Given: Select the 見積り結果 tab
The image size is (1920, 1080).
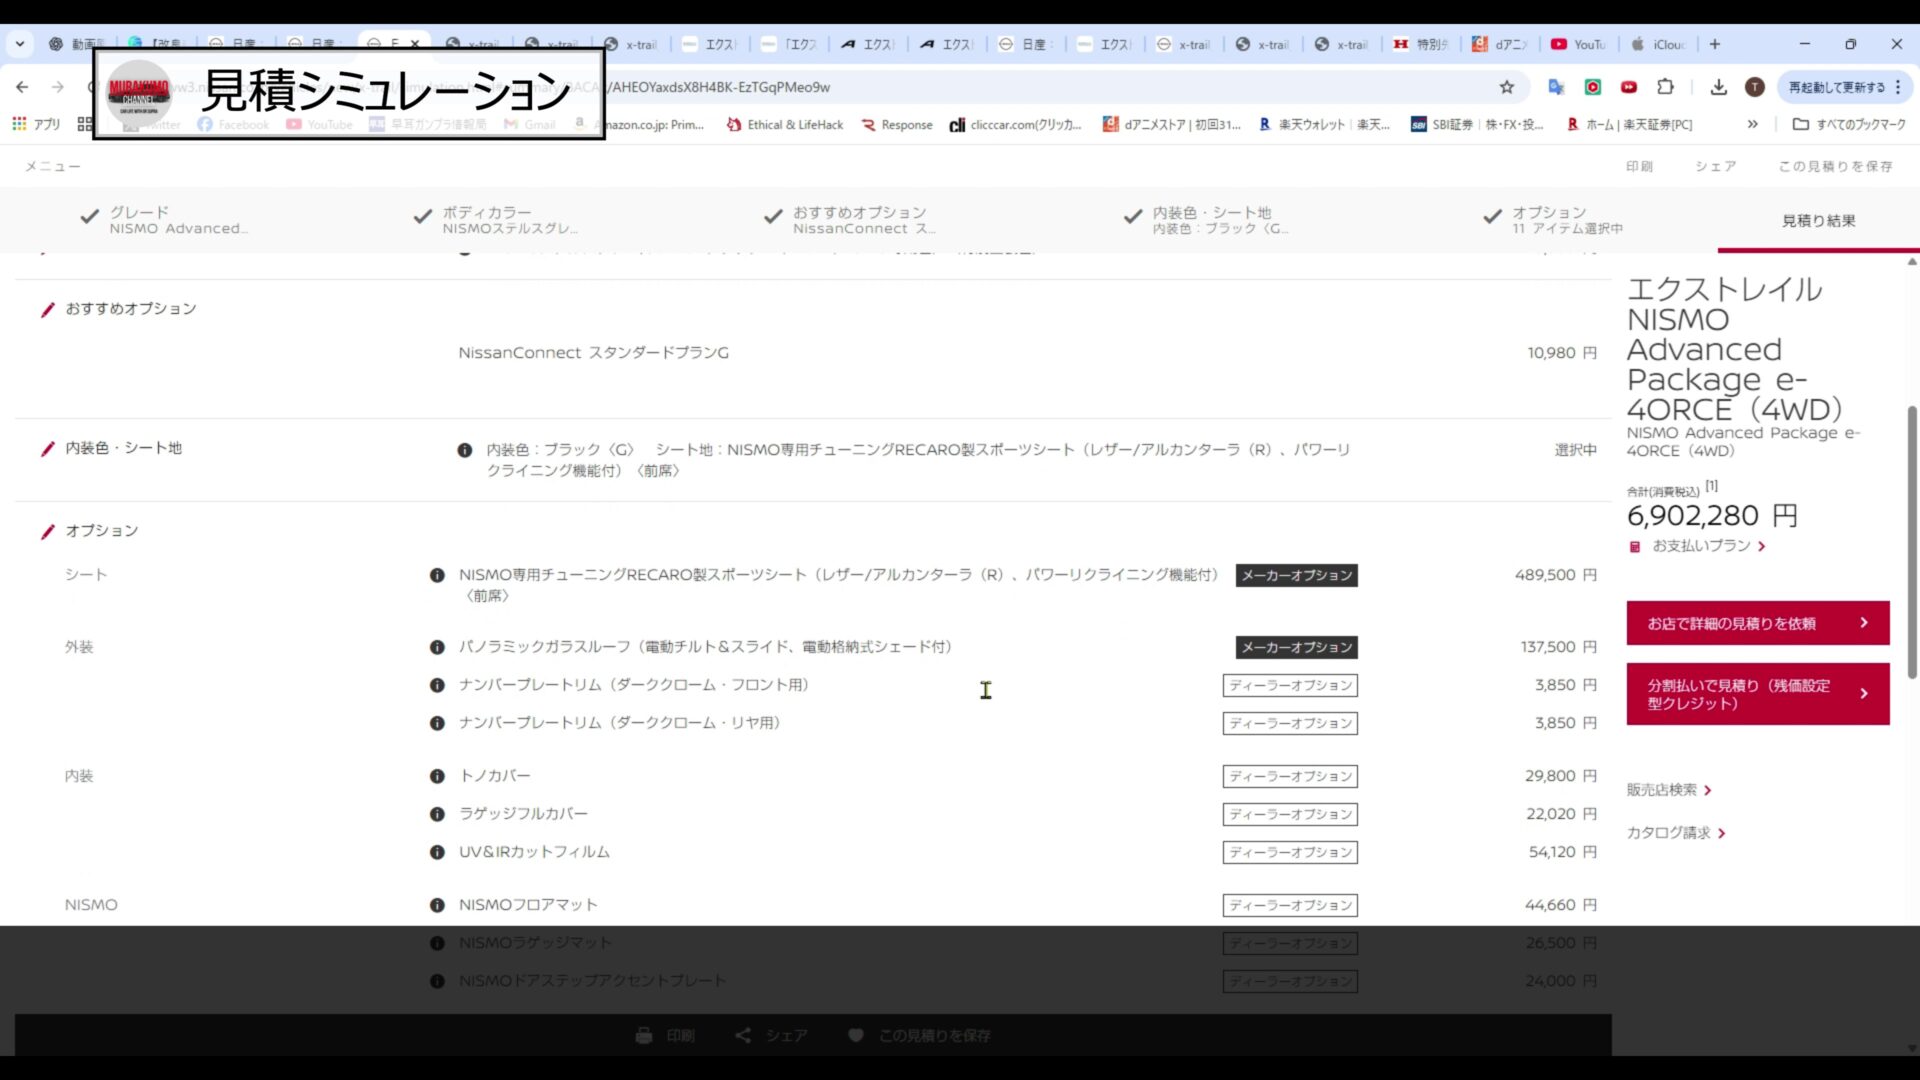Looking at the screenshot, I should tap(1818, 221).
